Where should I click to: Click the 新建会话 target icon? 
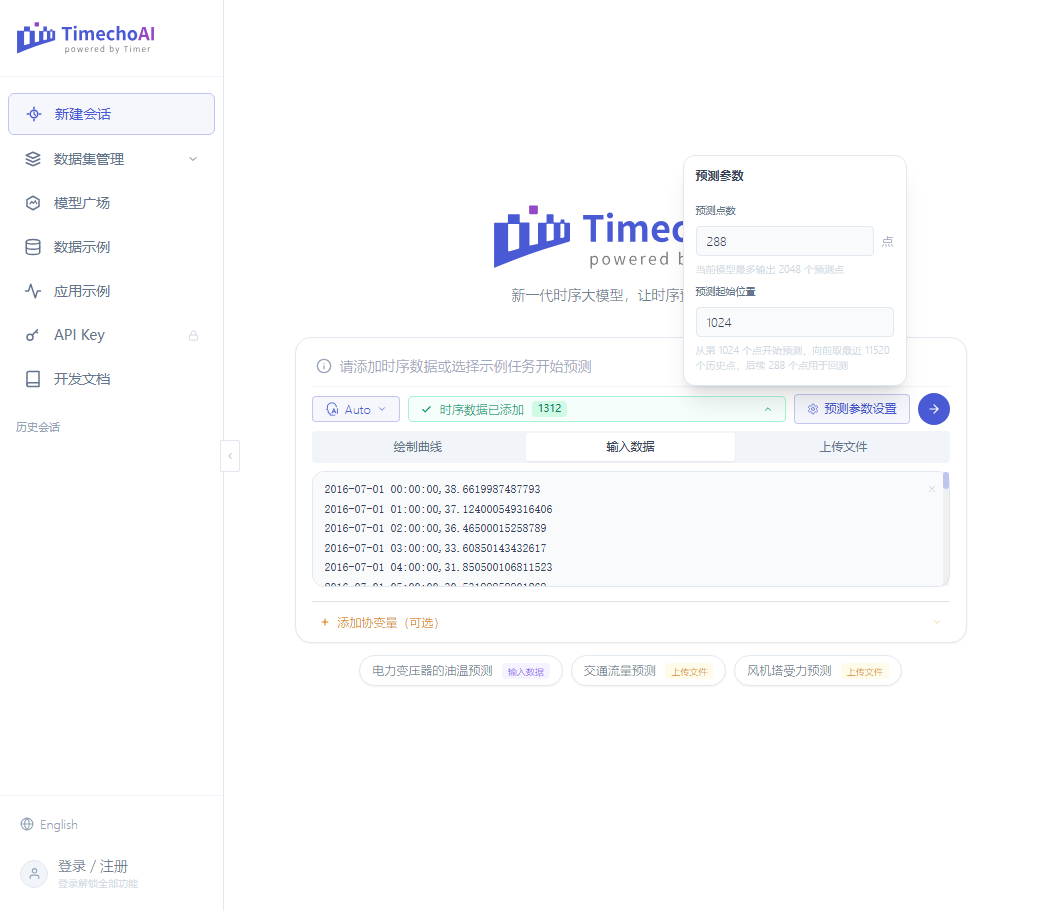[x=34, y=114]
